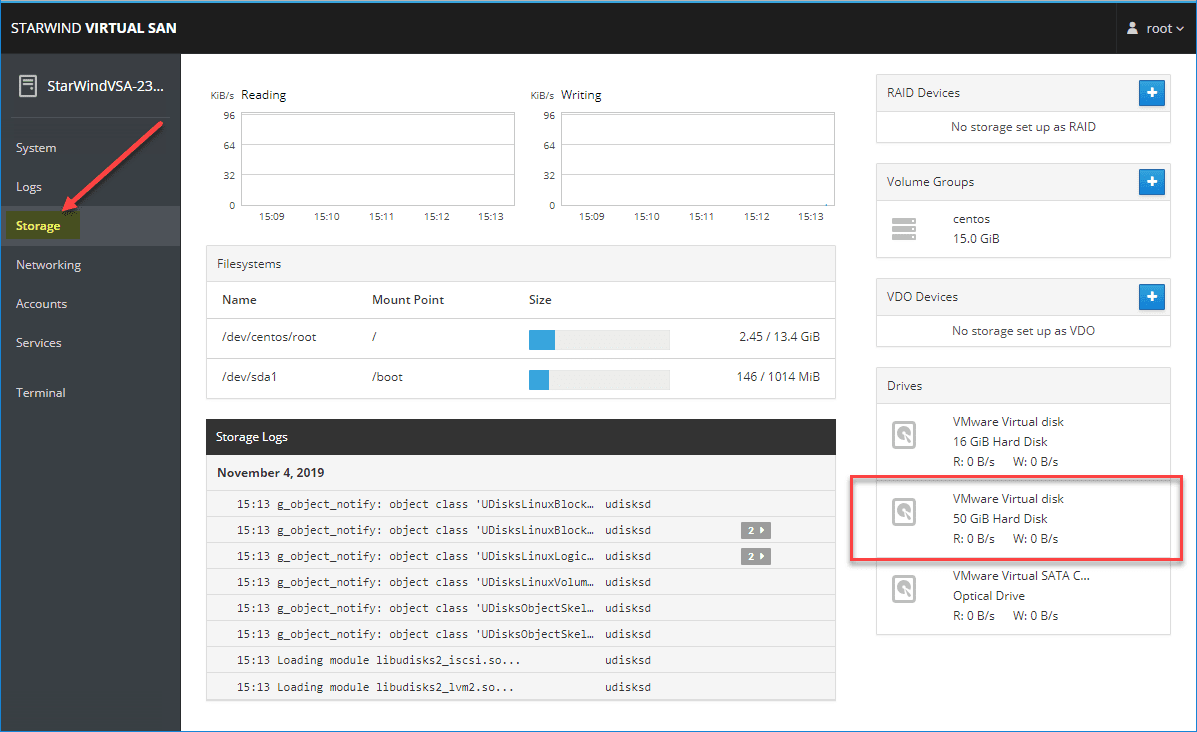Click the centos volume group disk icon
1197x732 pixels.
pyautogui.click(x=904, y=229)
